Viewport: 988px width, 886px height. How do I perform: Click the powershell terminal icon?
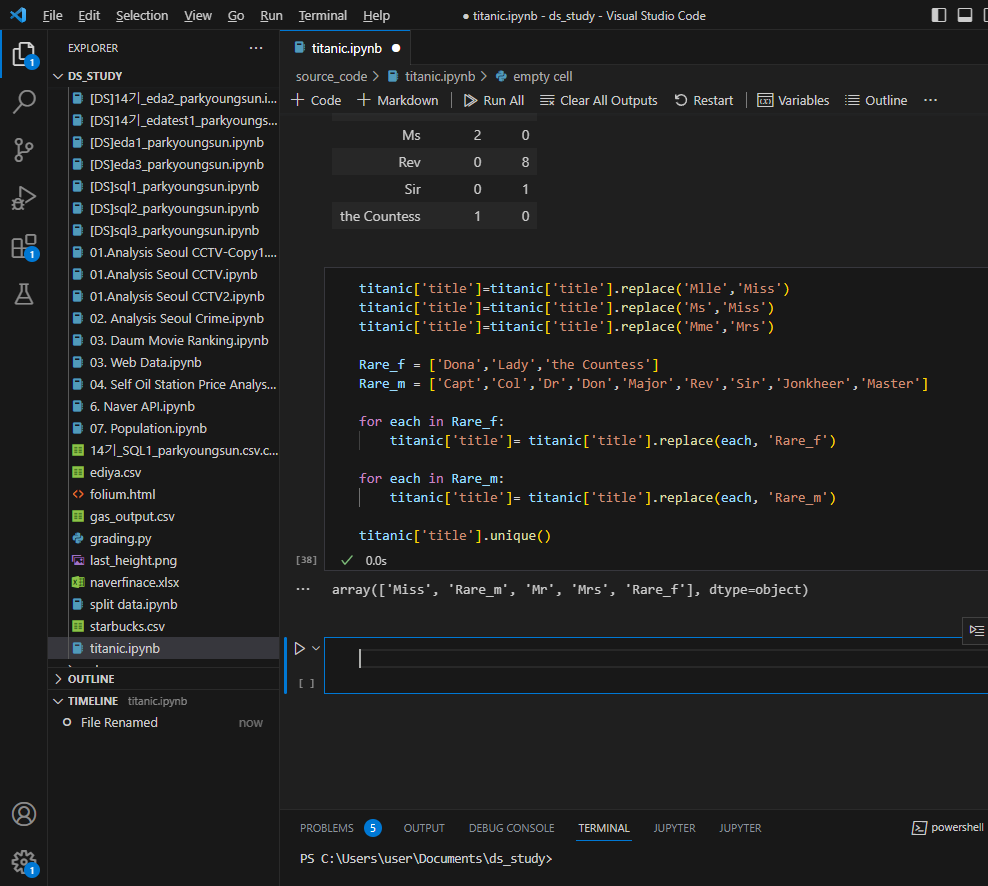tap(919, 828)
